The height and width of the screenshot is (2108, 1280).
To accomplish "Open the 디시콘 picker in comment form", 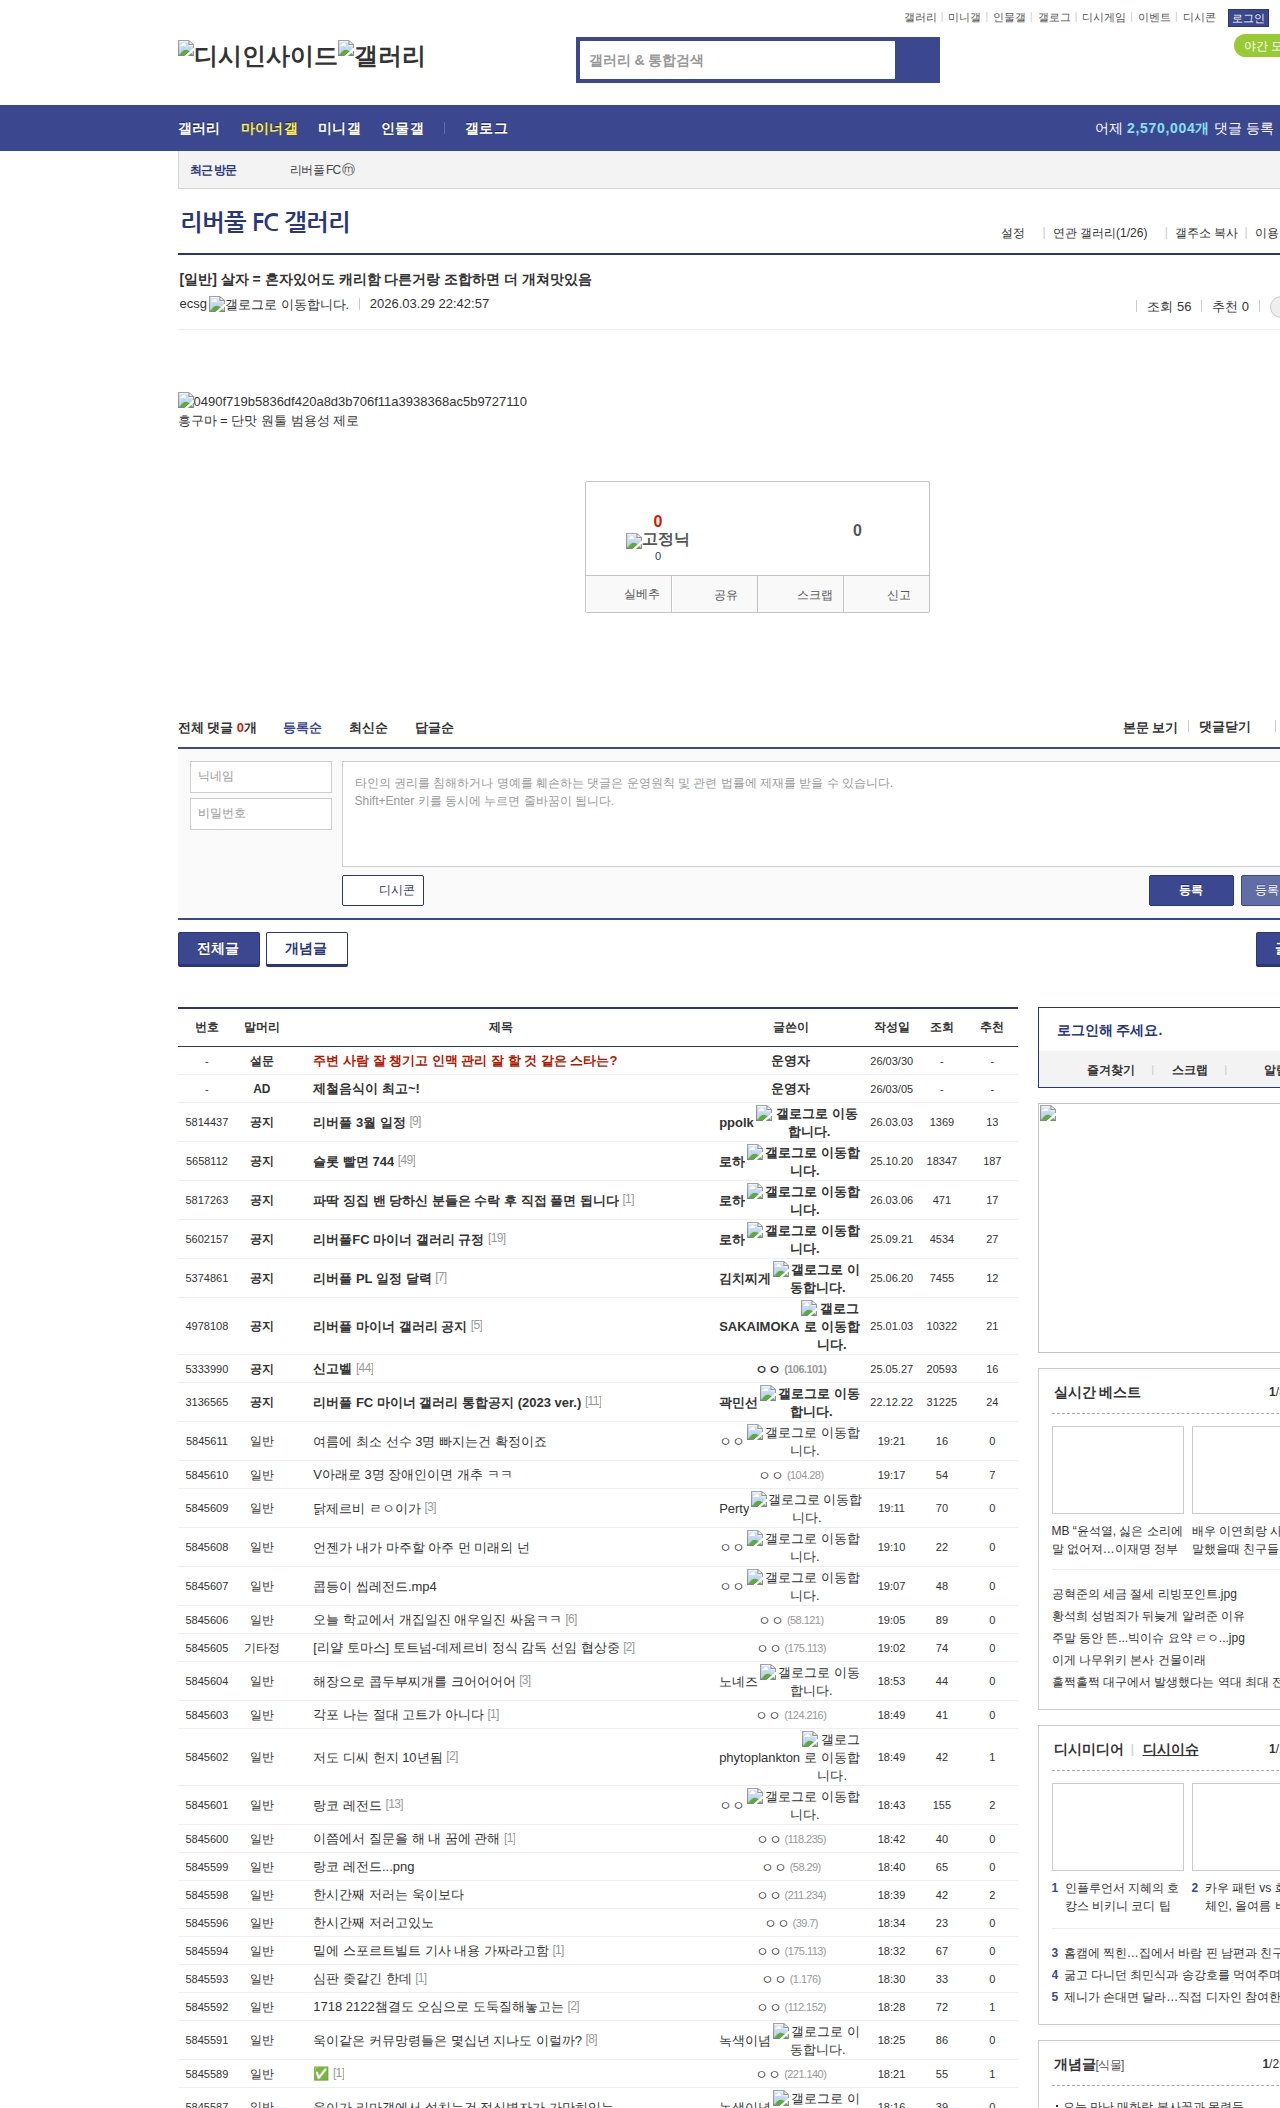I will [383, 890].
